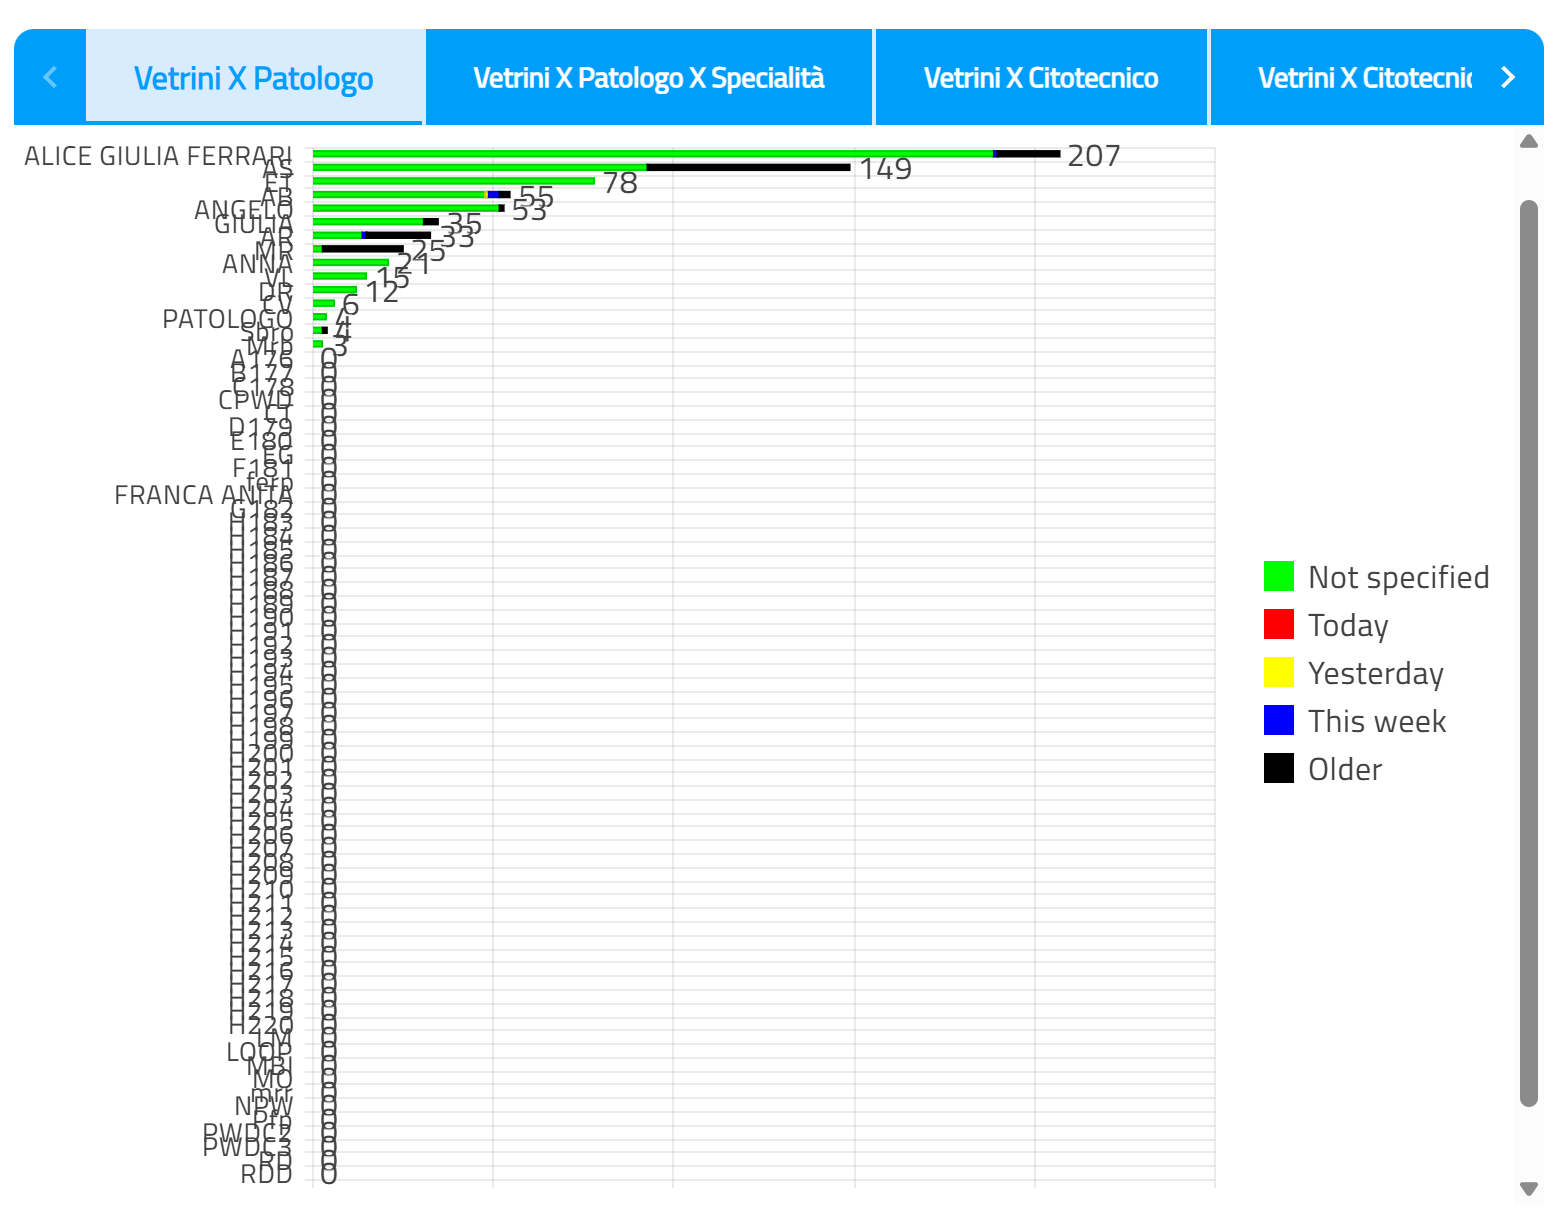
Task: Click the red Today legend swatch
Action: 1279,625
